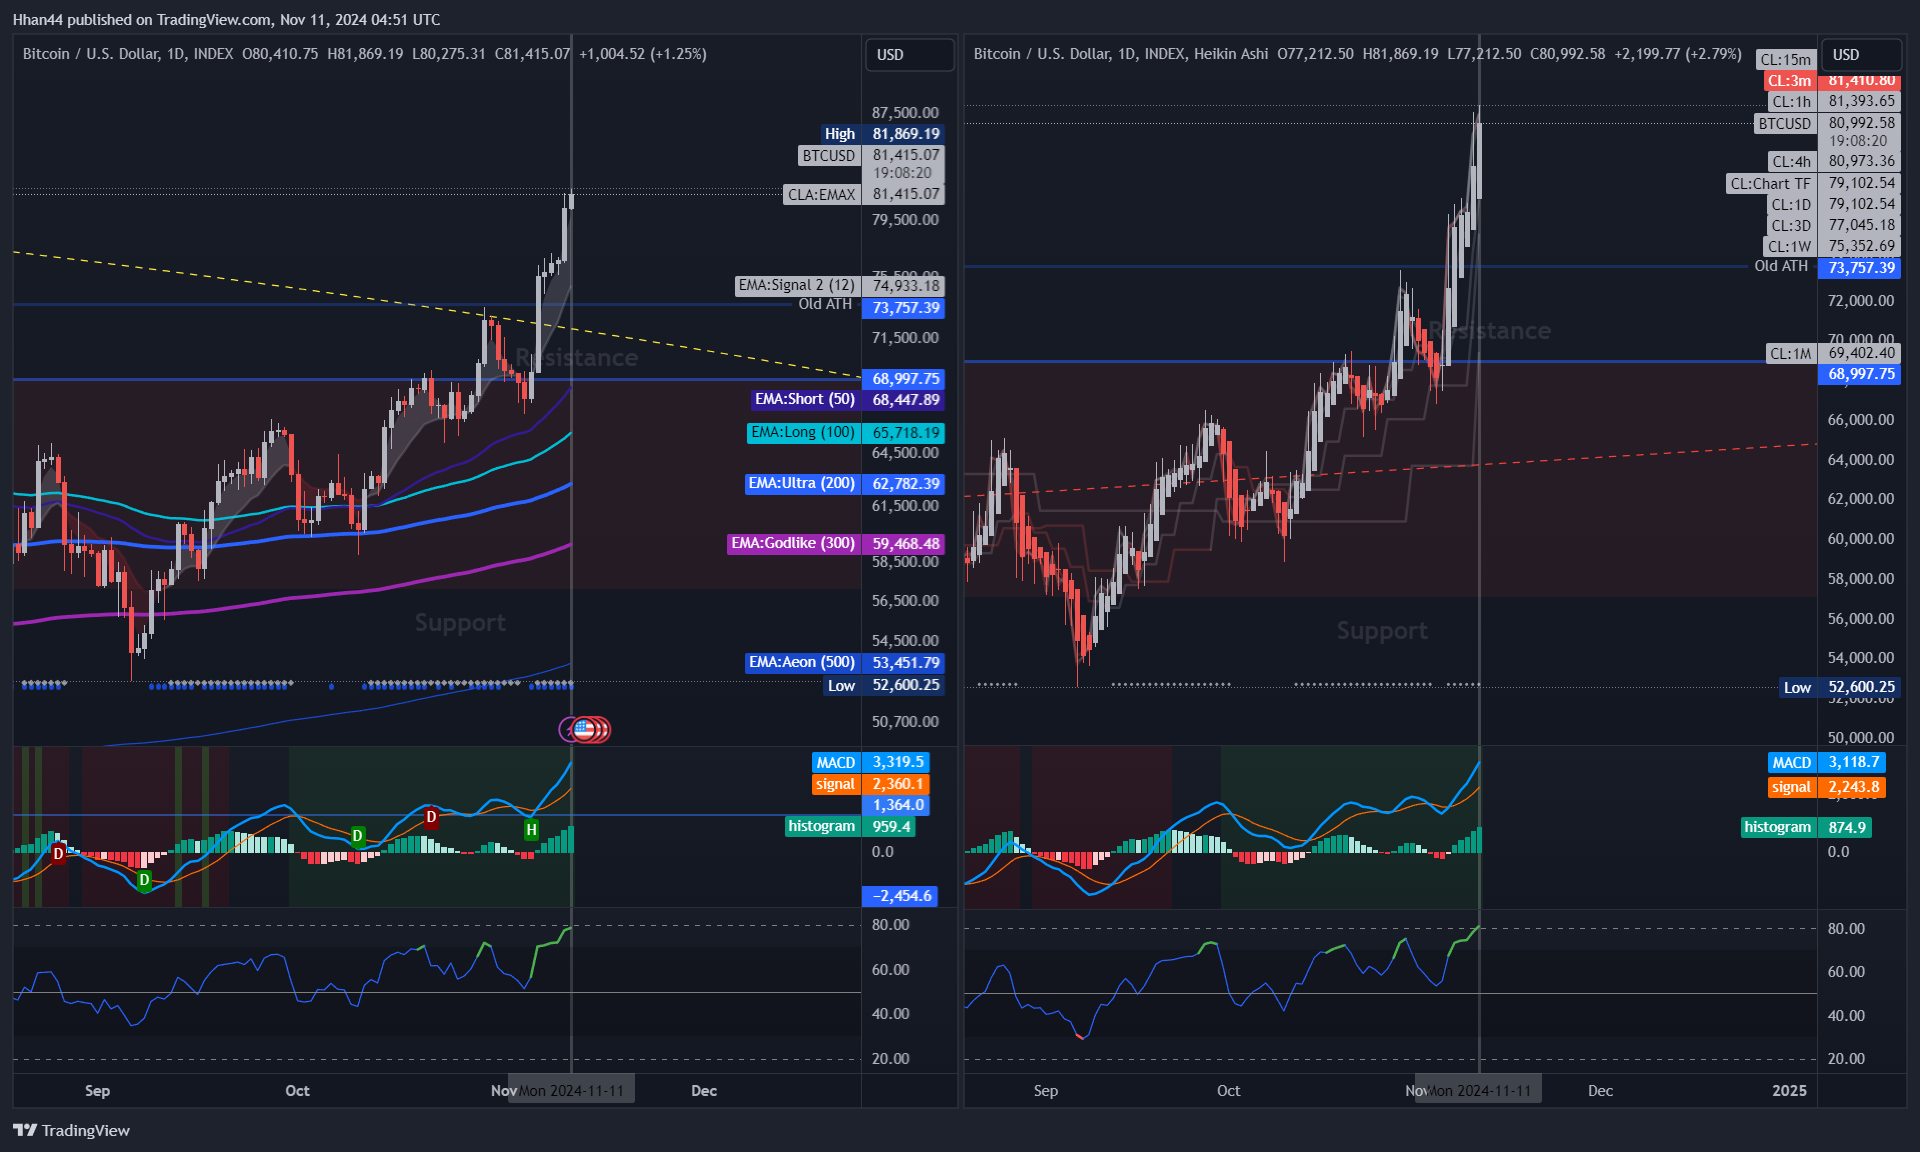Viewport: 1920px width, 1152px height.
Task: Click the red D marker on the left MACD in late October
Action: (431, 817)
